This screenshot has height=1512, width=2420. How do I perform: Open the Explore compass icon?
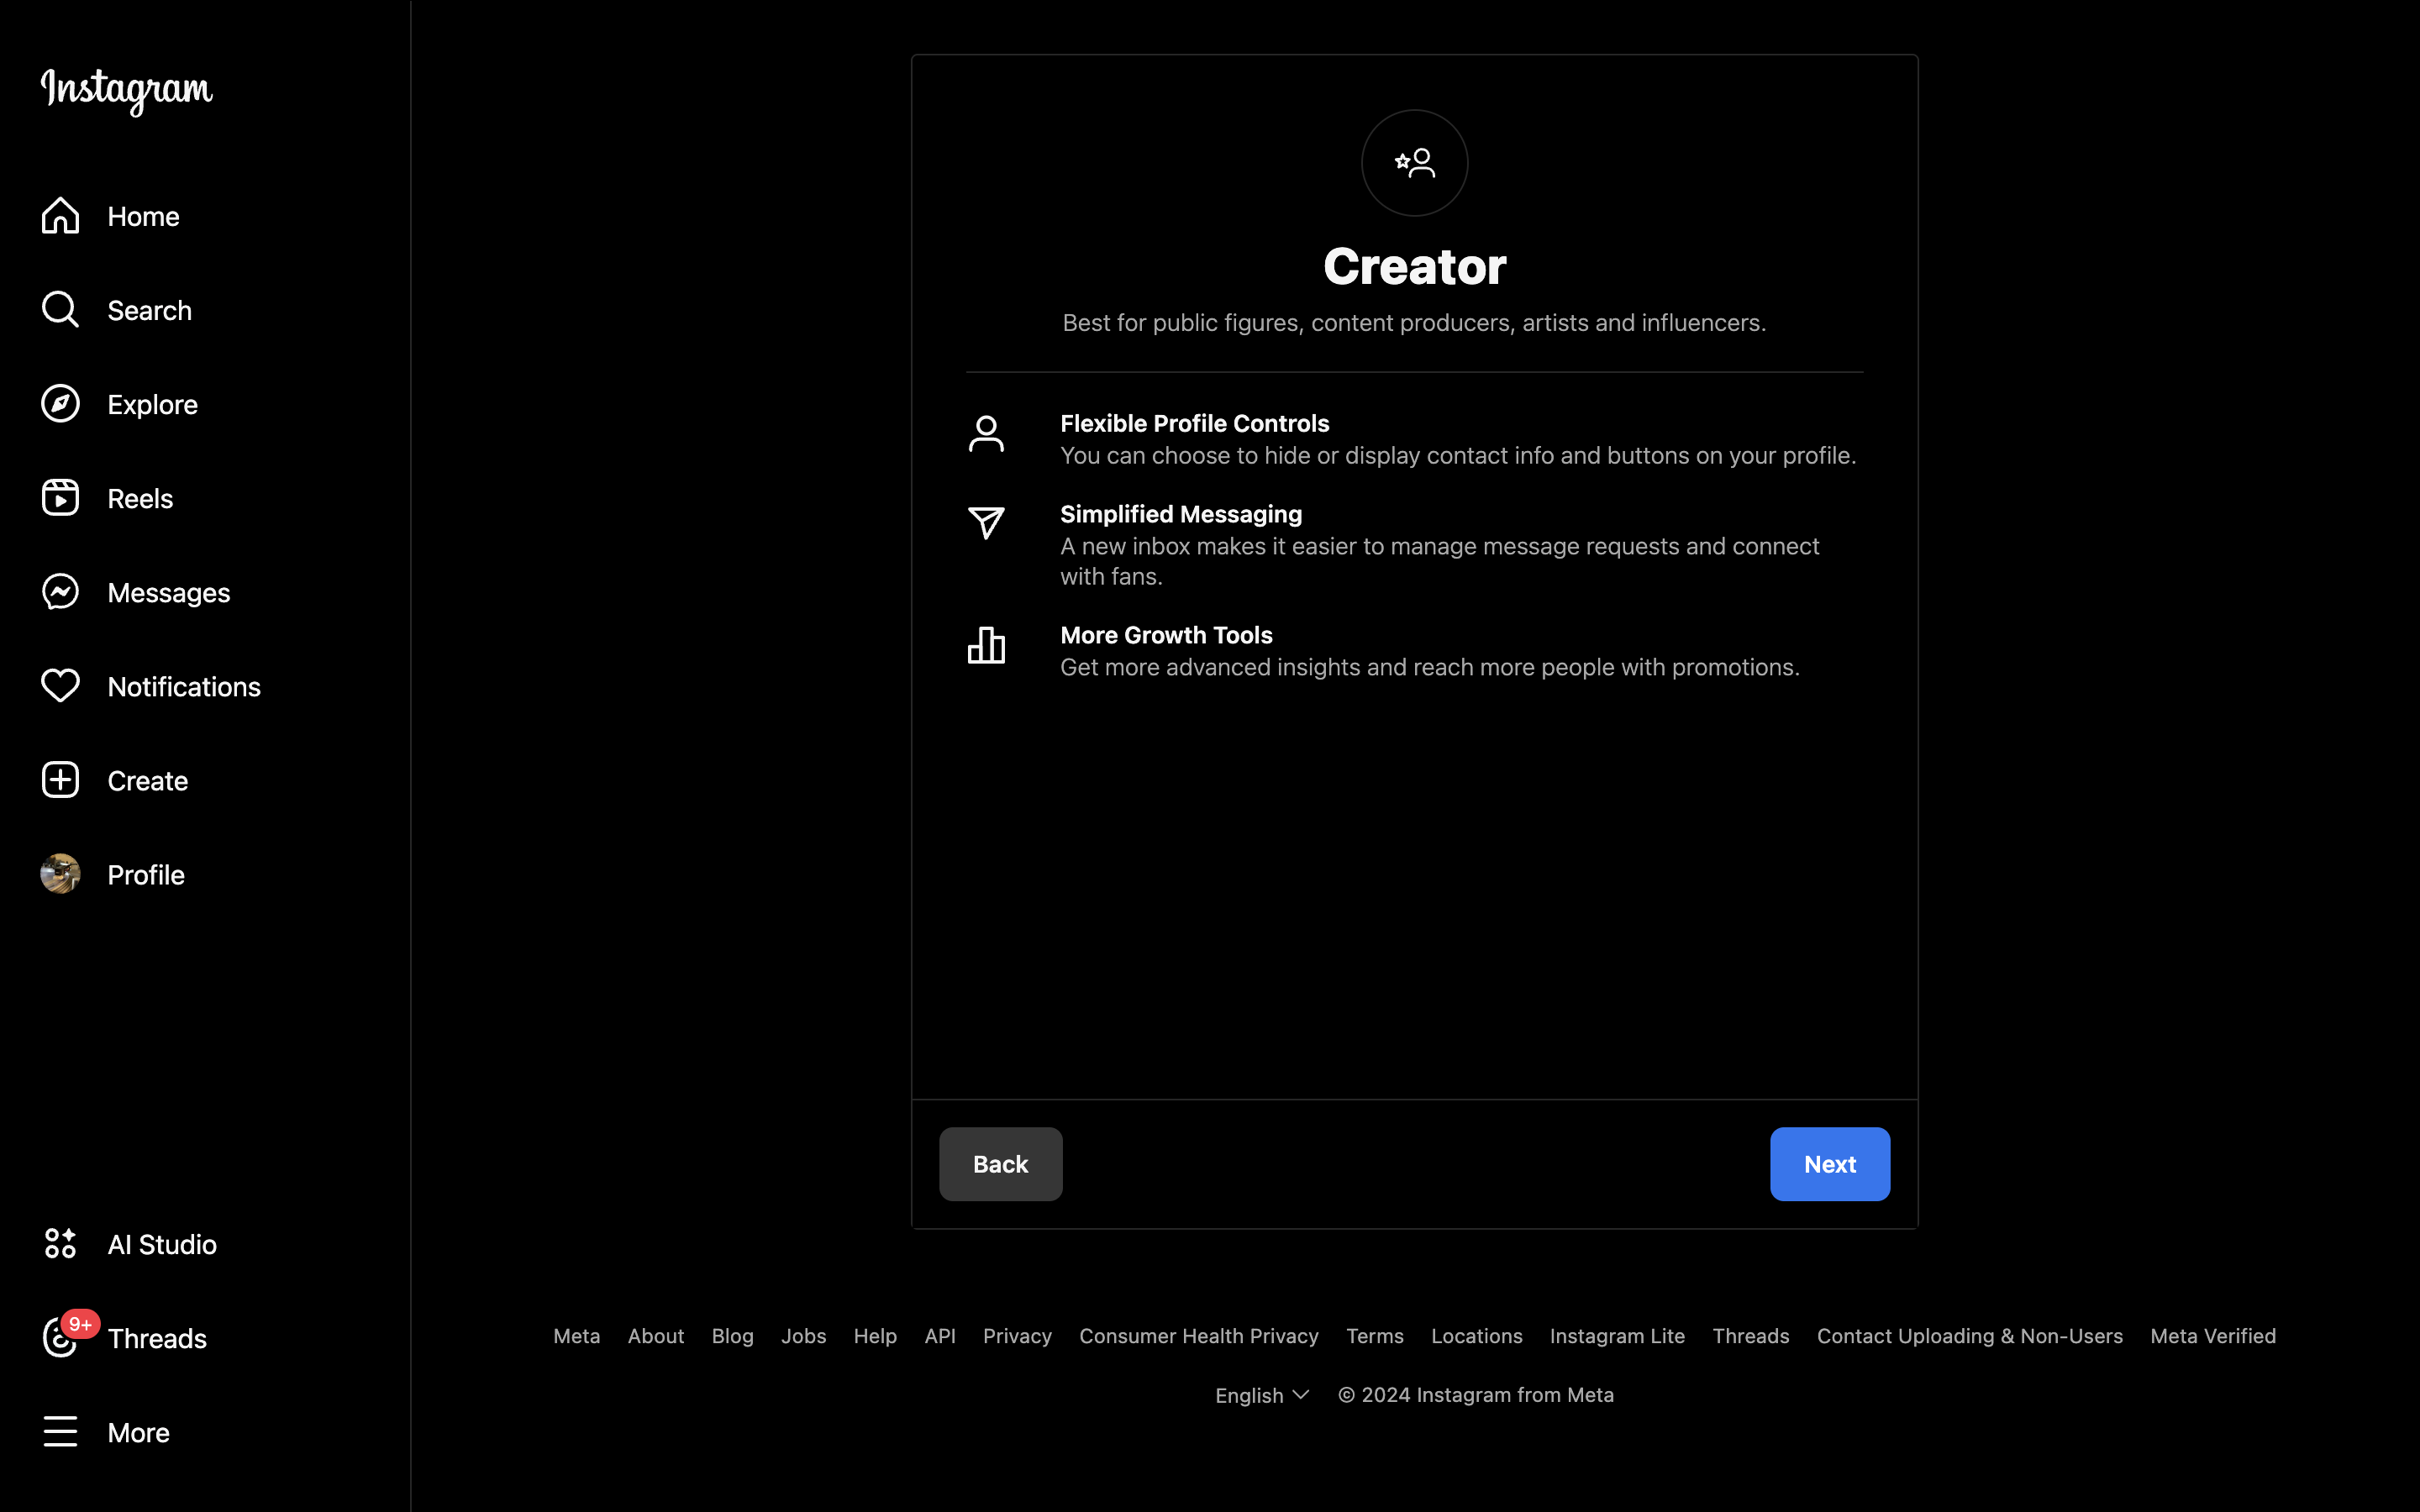(x=60, y=404)
